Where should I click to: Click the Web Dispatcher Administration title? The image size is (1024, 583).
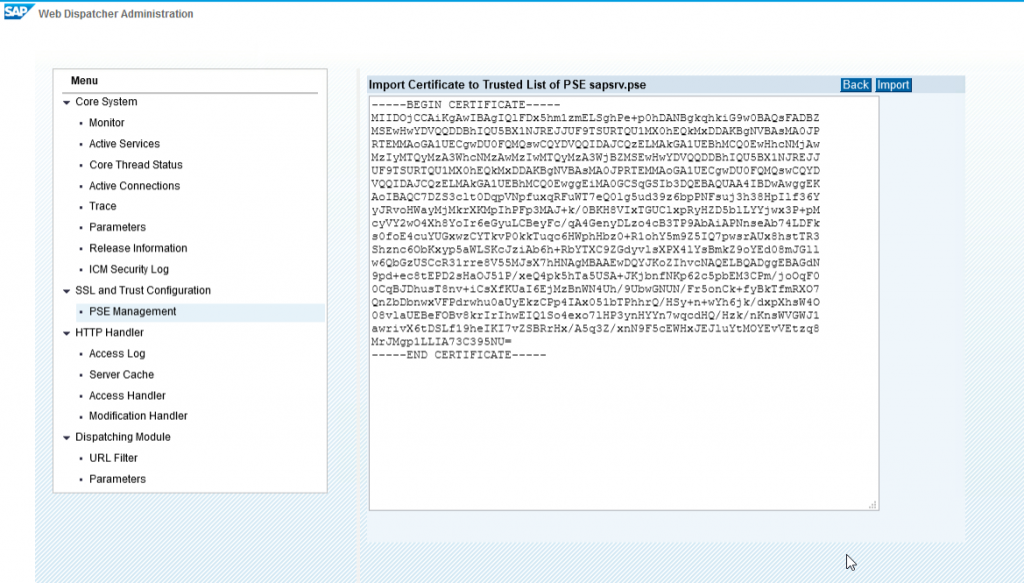[116, 14]
